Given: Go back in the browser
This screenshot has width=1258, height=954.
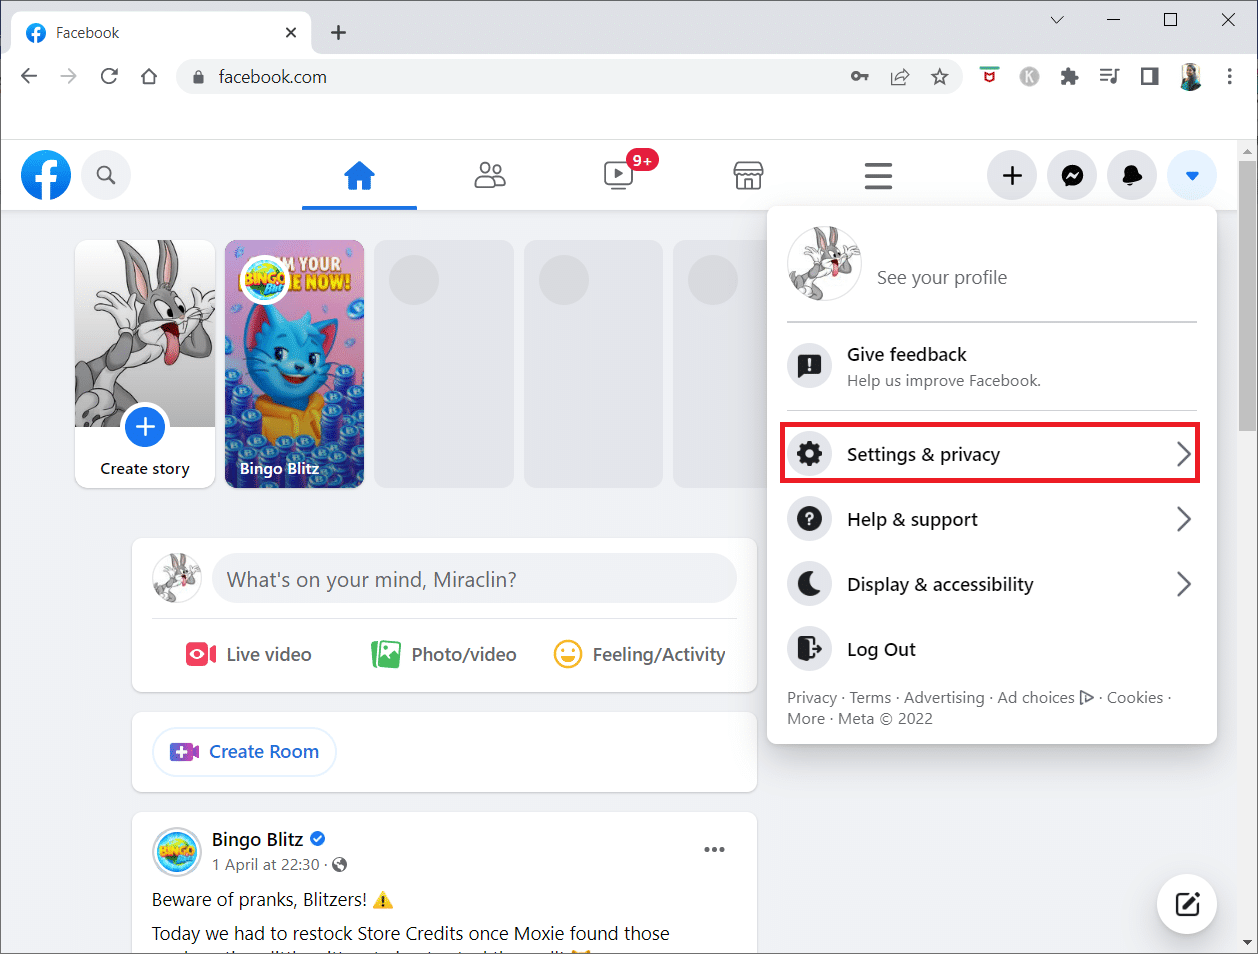Looking at the screenshot, I should 29,76.
